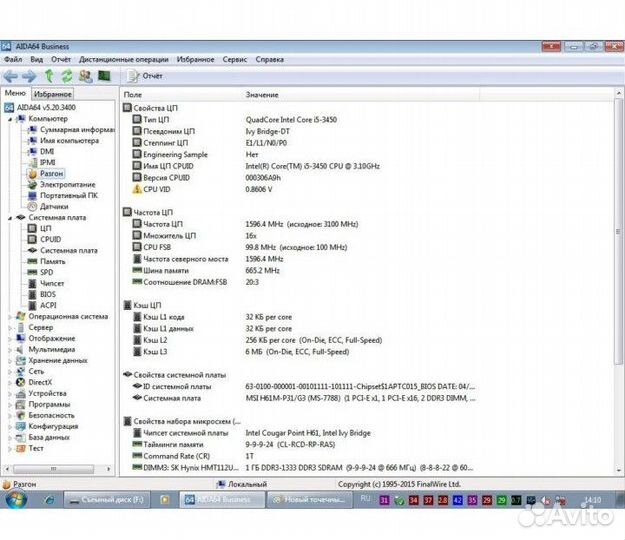Click the Back navigation arrow in toolbar
625x540 pixels.
10,76
